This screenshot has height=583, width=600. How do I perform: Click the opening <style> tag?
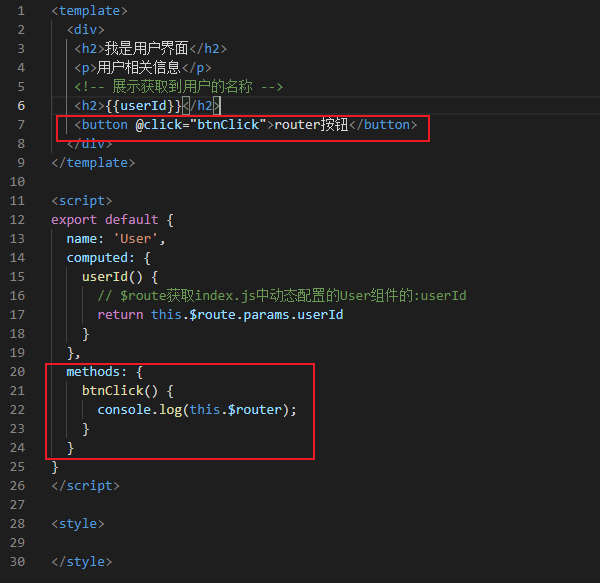(x=78, y=524)
